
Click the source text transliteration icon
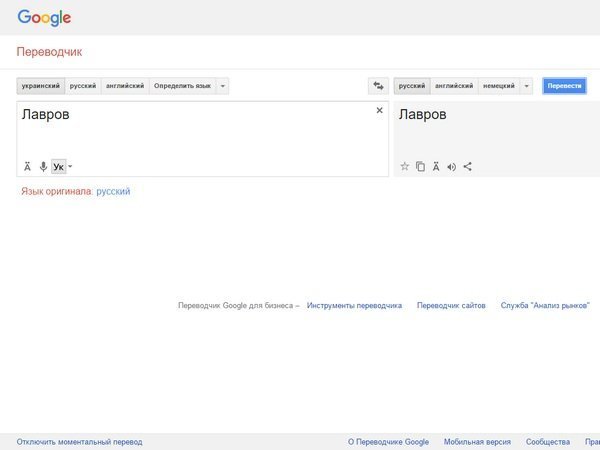(x=28, y=166)
